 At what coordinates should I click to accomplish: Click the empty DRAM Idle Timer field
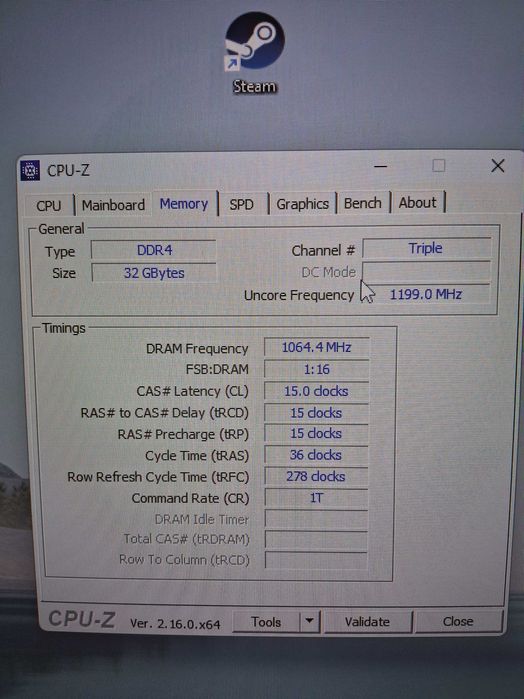(x=316, y=519)
